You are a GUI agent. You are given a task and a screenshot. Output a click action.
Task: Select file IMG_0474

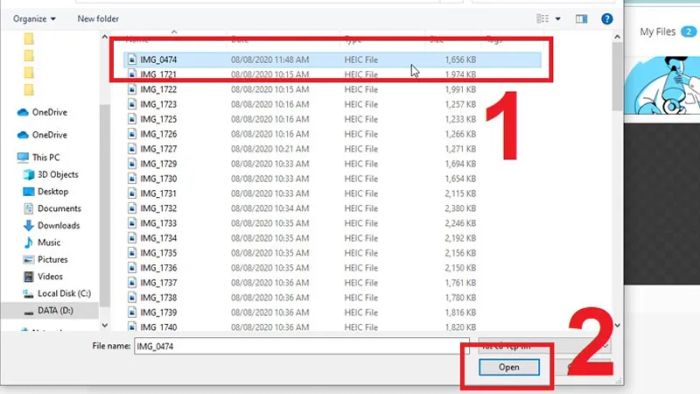click(332, 60)
